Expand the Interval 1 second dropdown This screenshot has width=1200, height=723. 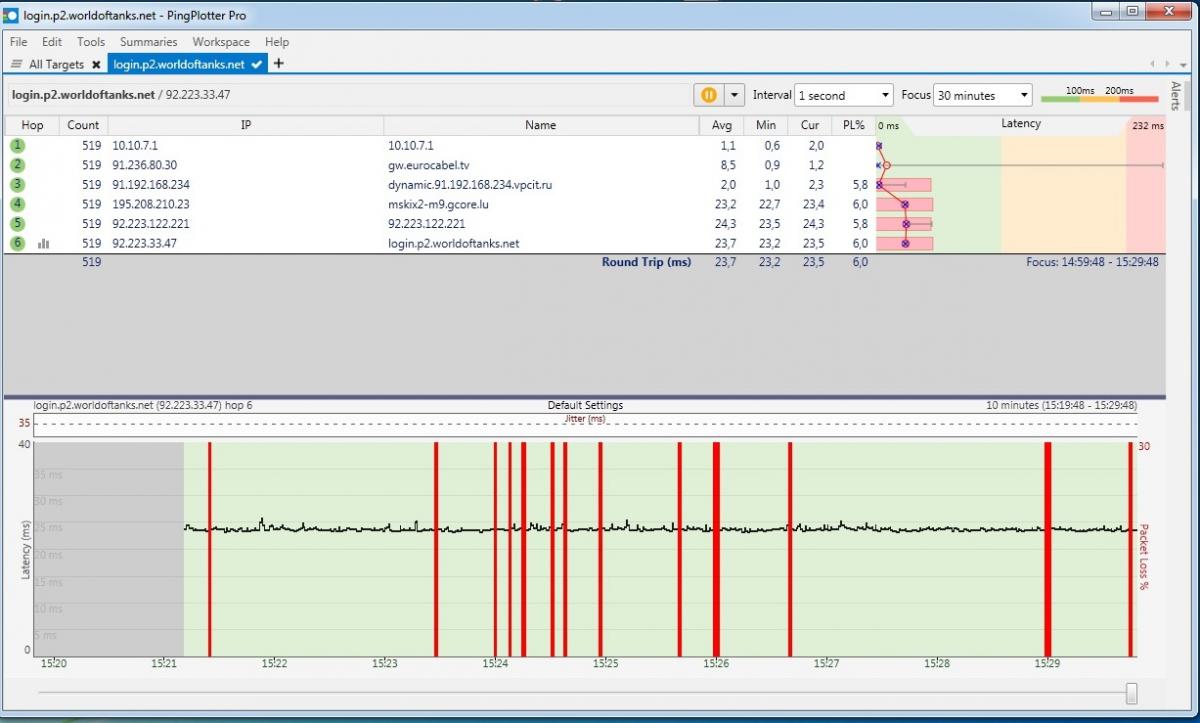point(843,96)
